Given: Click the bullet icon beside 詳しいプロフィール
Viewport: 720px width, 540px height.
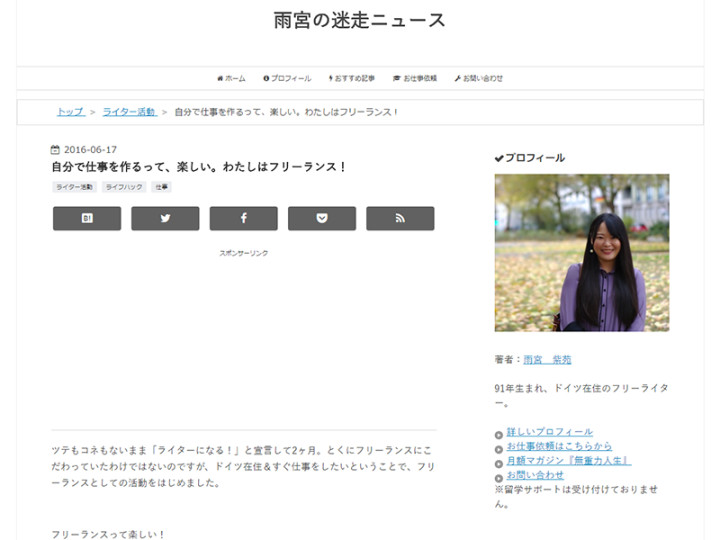Looking at the screenshot, I should tap(499, 435).
